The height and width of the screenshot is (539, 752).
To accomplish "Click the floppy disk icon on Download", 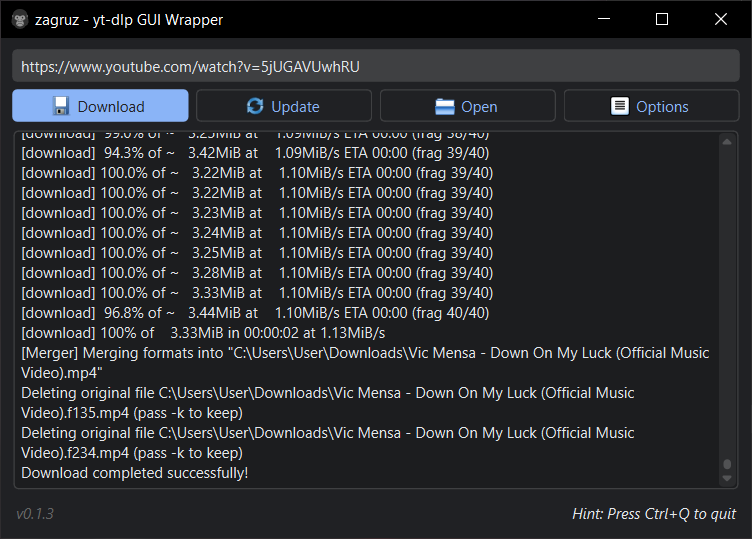I will click(61, 106).
